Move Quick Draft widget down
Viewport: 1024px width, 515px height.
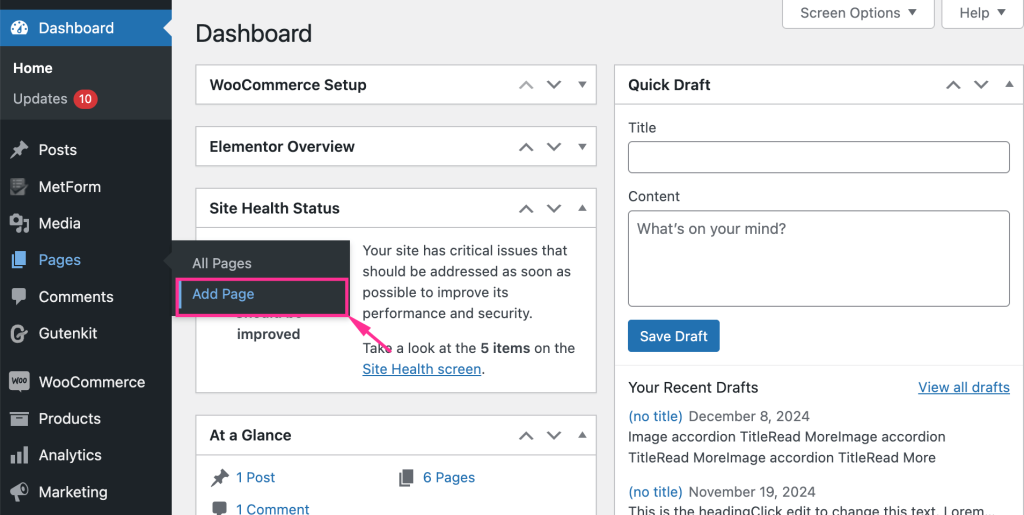click(x=981, y=85)
